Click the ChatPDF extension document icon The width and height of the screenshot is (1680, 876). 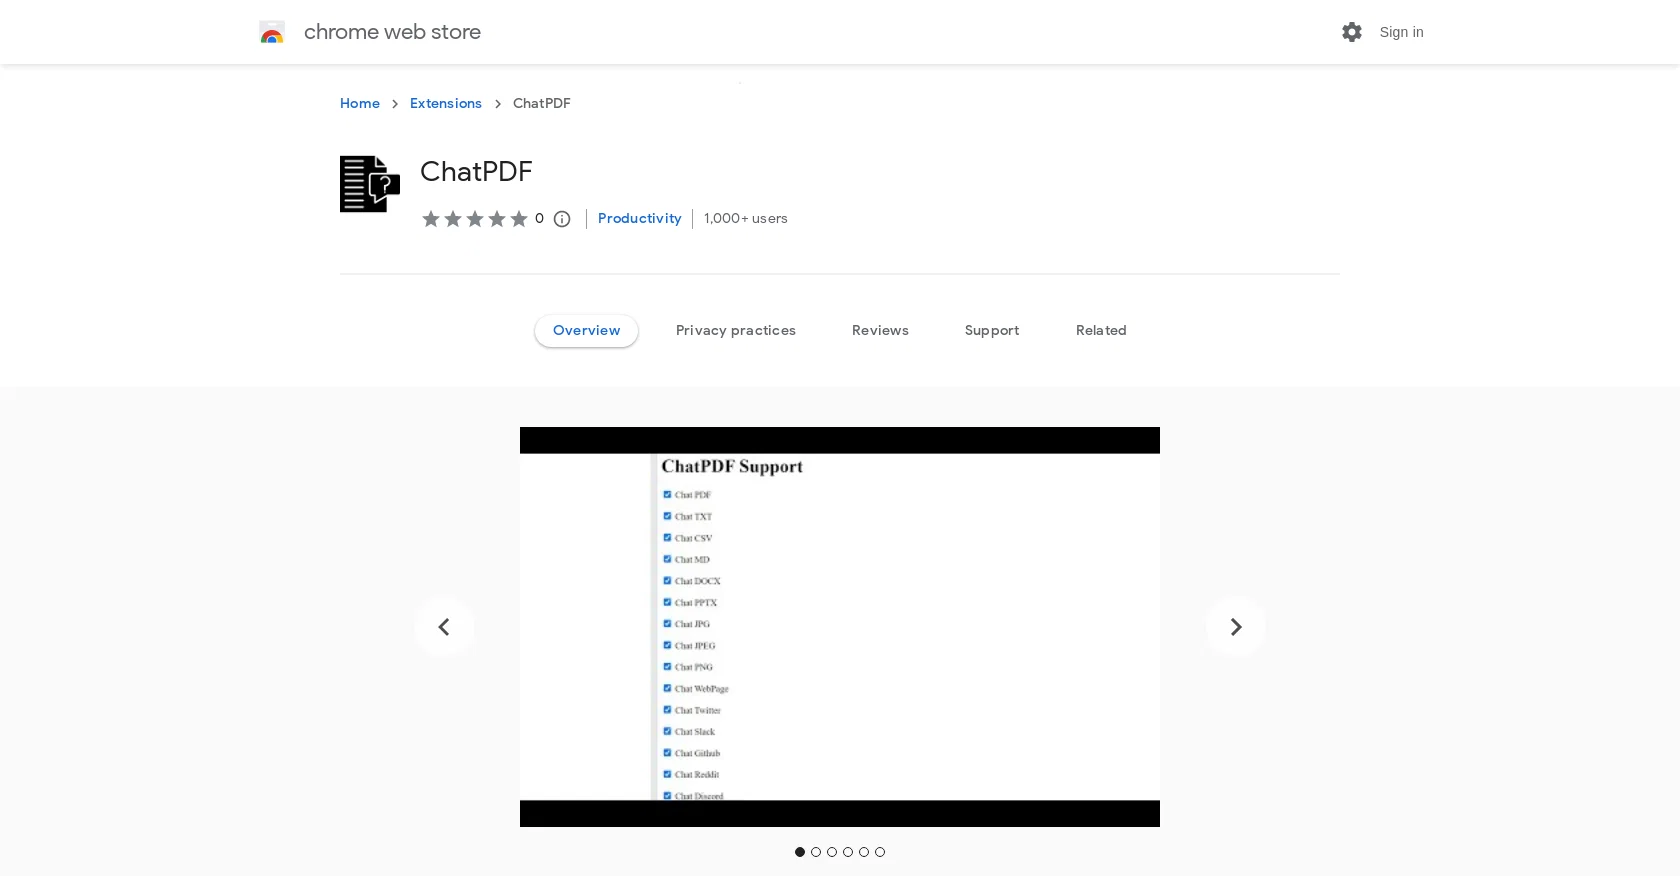coord(370,184)
